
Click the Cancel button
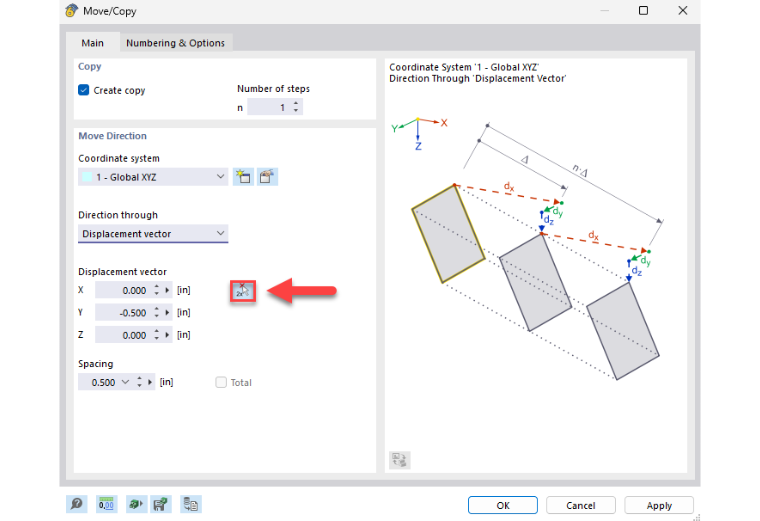click(581, 505)
